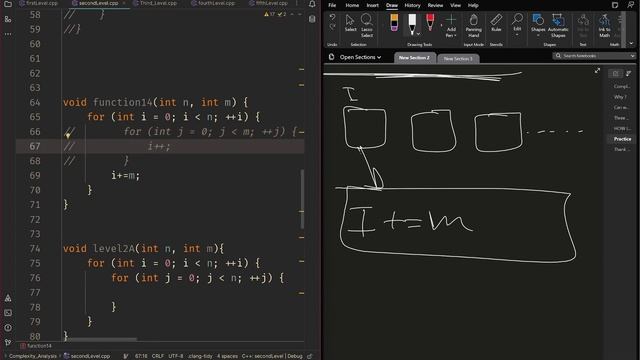Open the Structure tool window icon

pos(8,19)
